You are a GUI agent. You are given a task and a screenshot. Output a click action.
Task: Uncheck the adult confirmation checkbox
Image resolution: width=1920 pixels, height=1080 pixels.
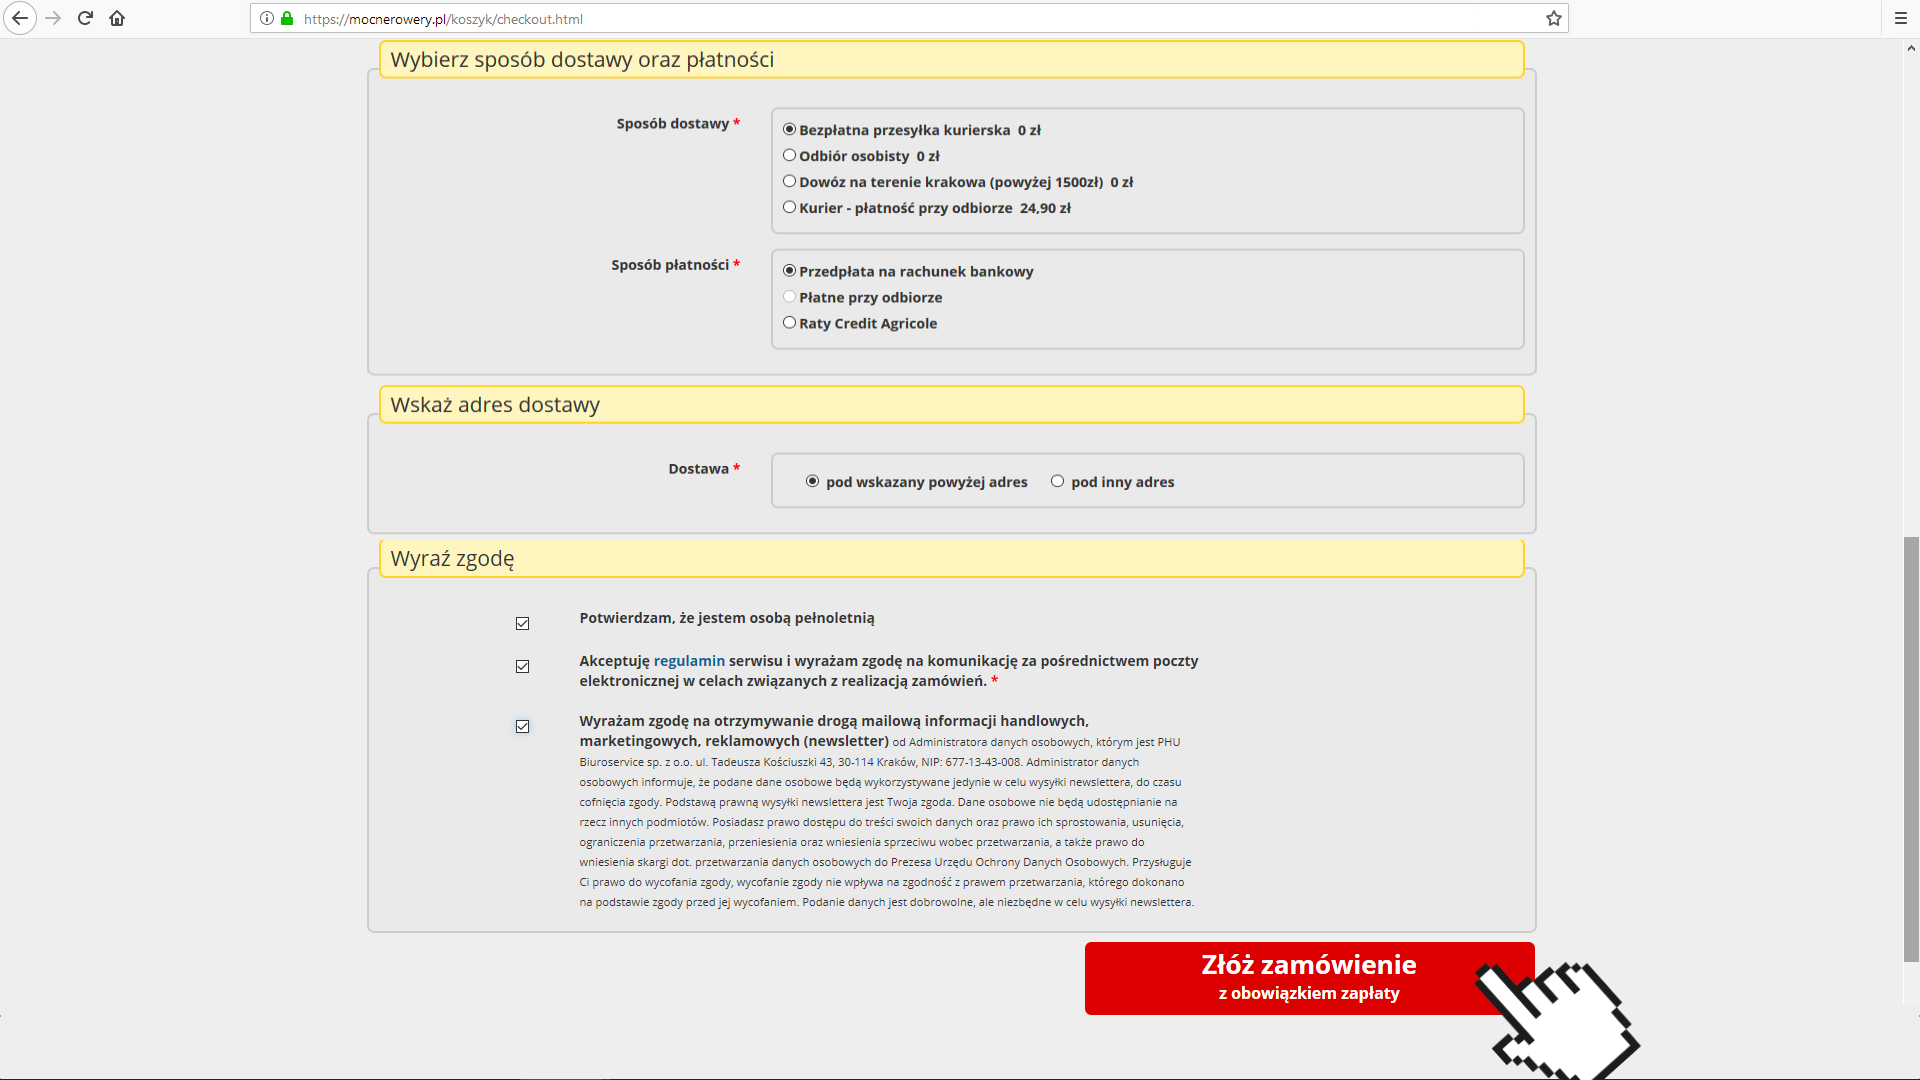coord(522,623)
